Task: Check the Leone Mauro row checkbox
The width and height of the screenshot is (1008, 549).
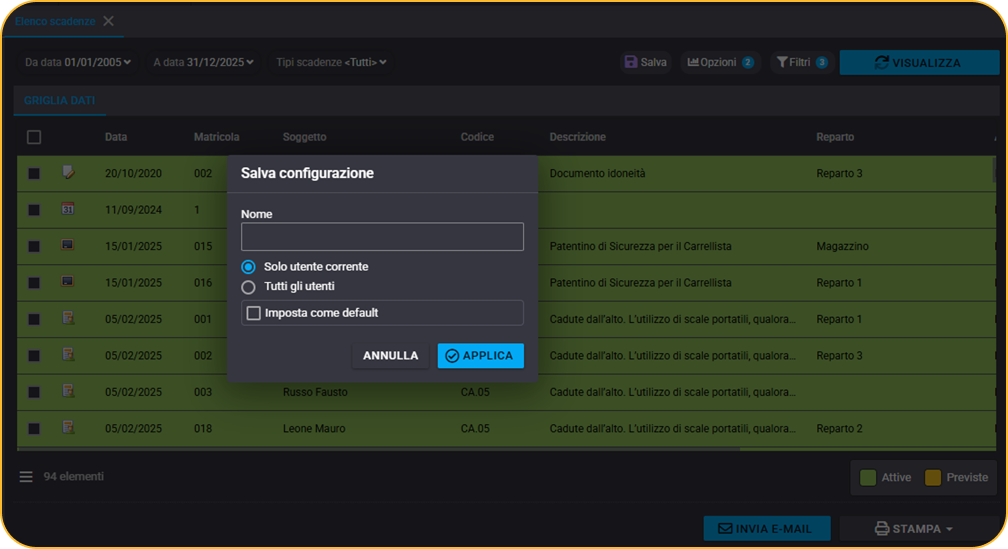Action: pos(34,429)
